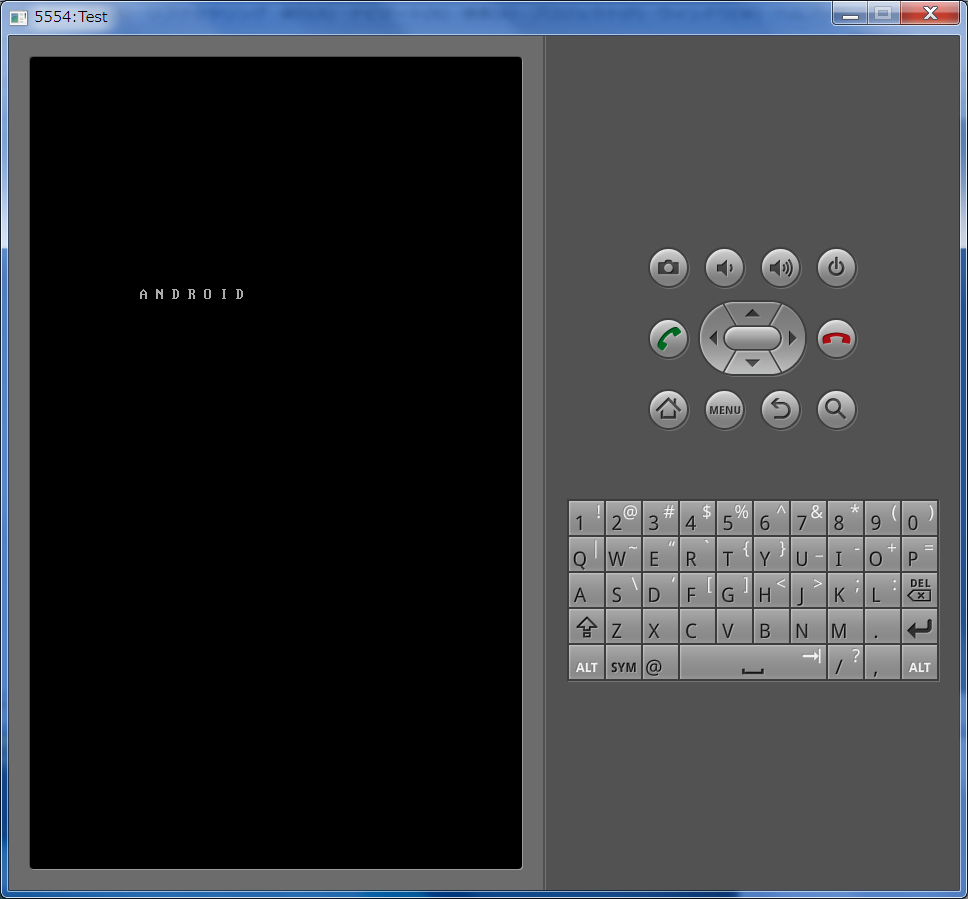Tap the DEL backspace key
Screen dimensions: 968x899
tap(919, 590)
